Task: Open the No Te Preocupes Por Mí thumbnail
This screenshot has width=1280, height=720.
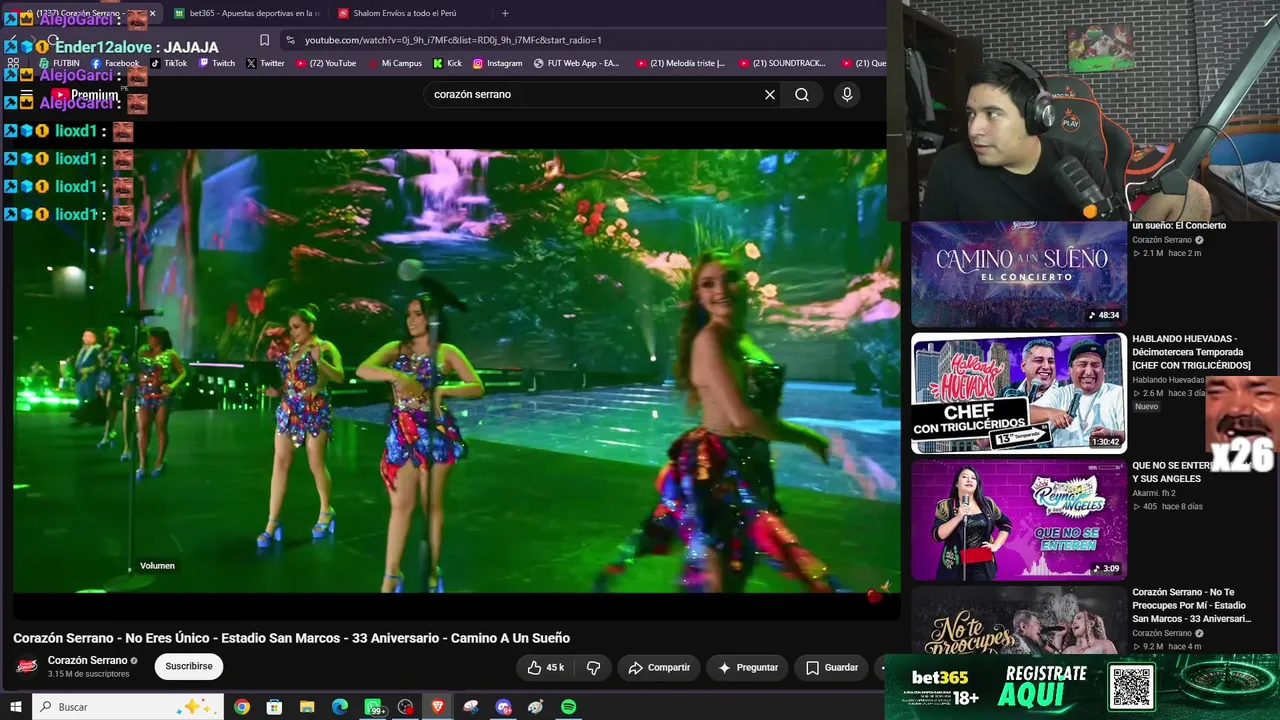Action: click(x=1018, y=620)
